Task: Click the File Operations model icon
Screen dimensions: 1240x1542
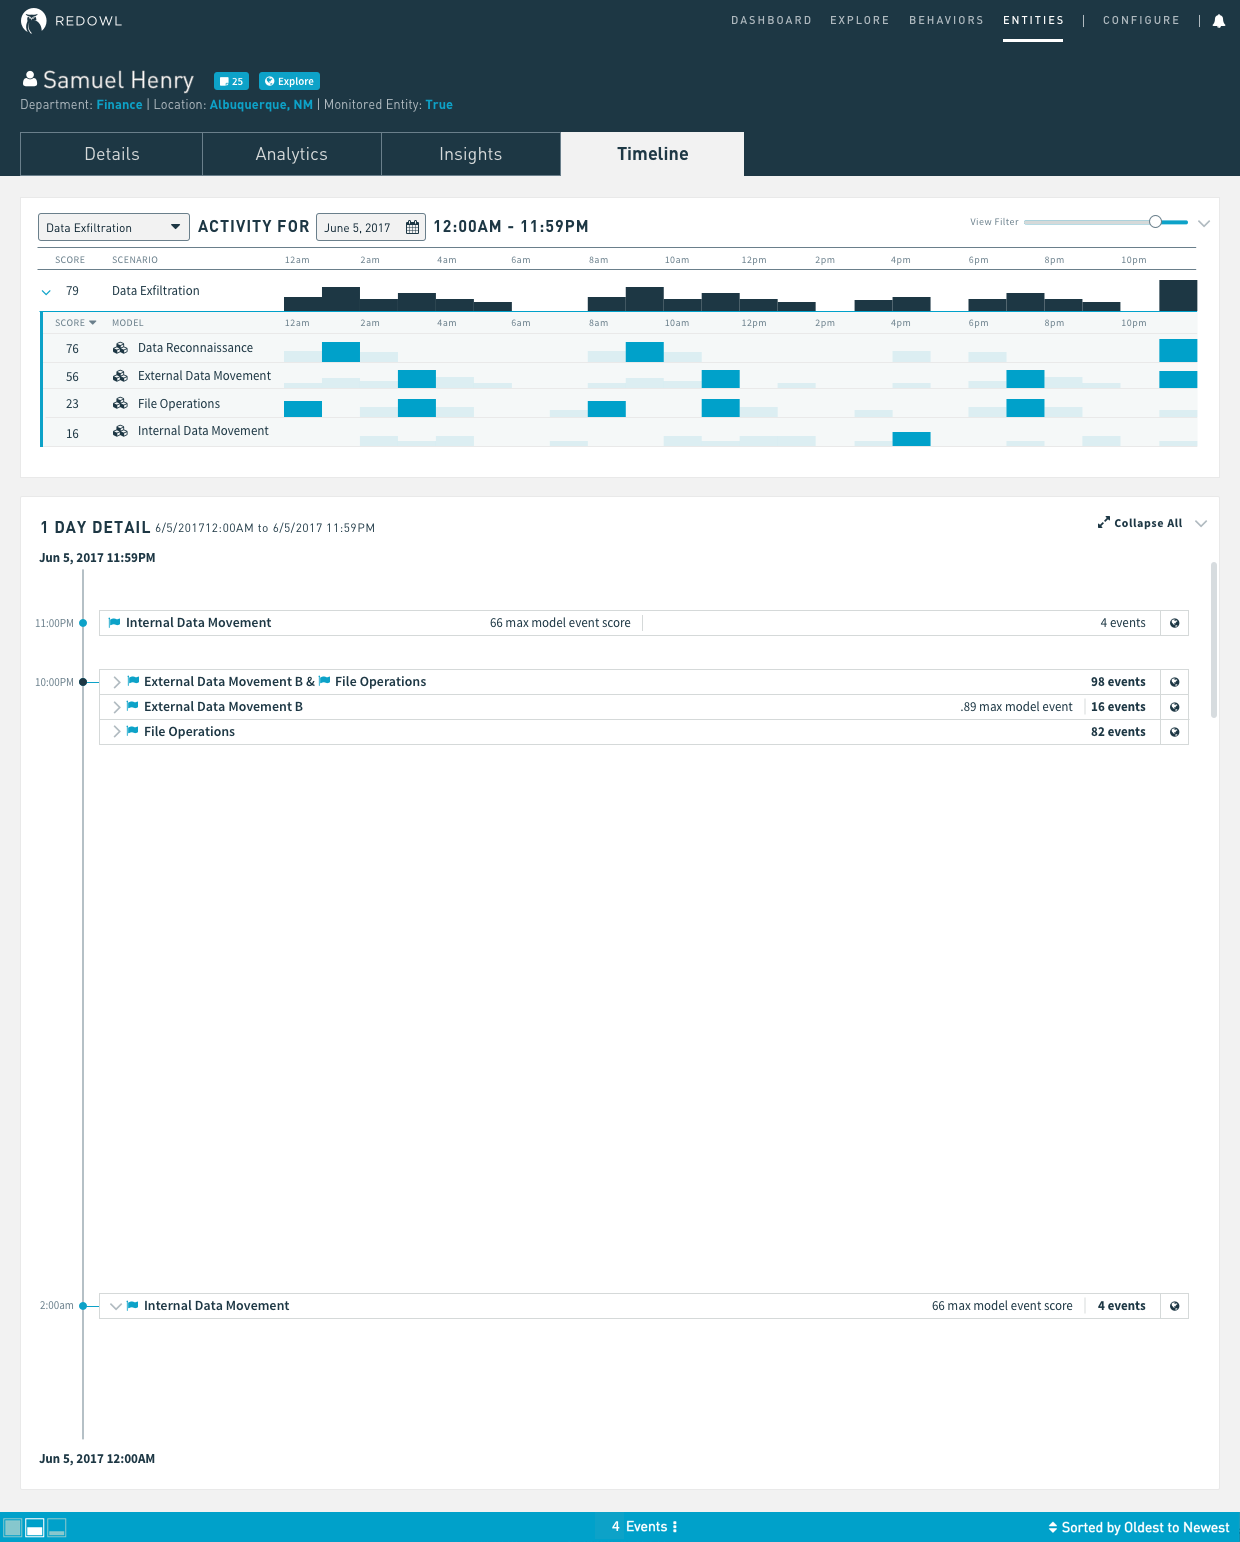Action: click(120, 403)
